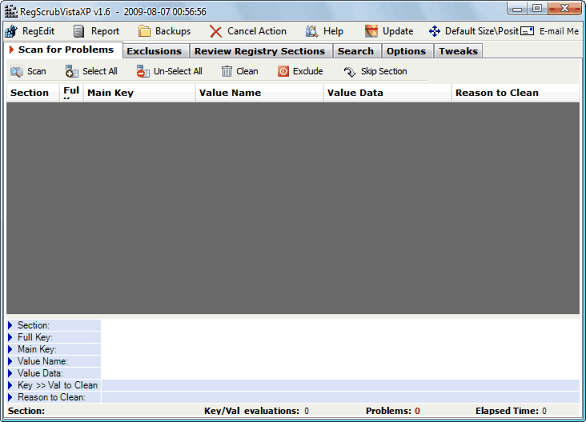Click the E-mail Me icon
586x422 pixels.
tap(527, 31)
